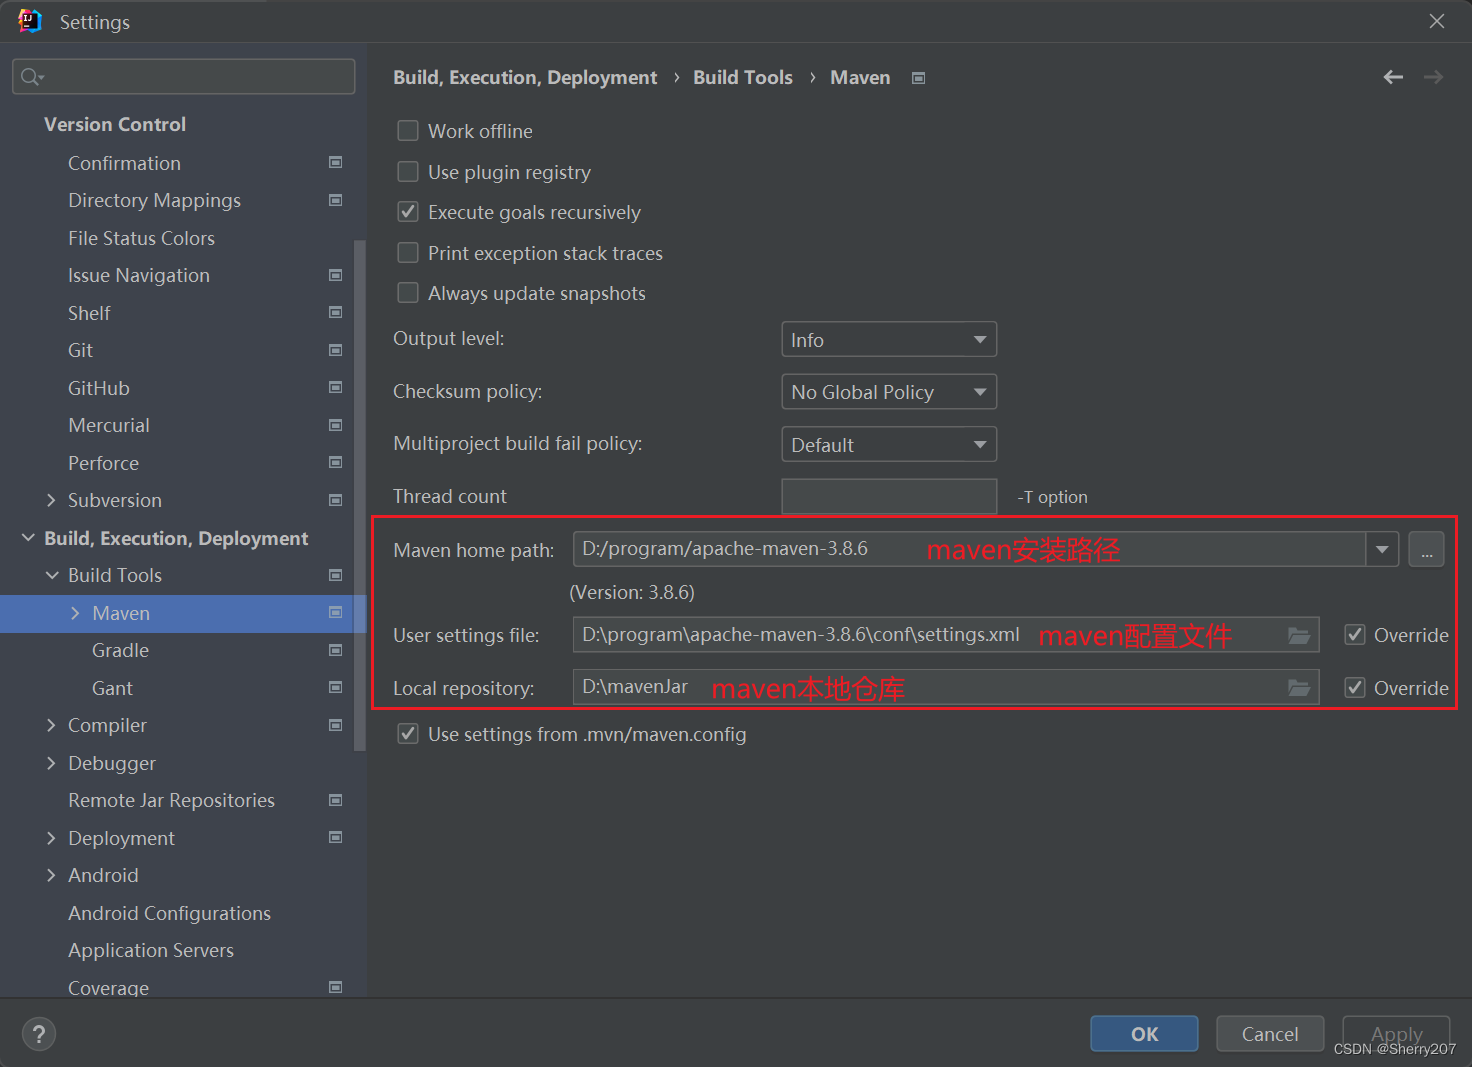1472x1067 pixels.
Task: Click the Apply button
Action: (1396, 1034)
